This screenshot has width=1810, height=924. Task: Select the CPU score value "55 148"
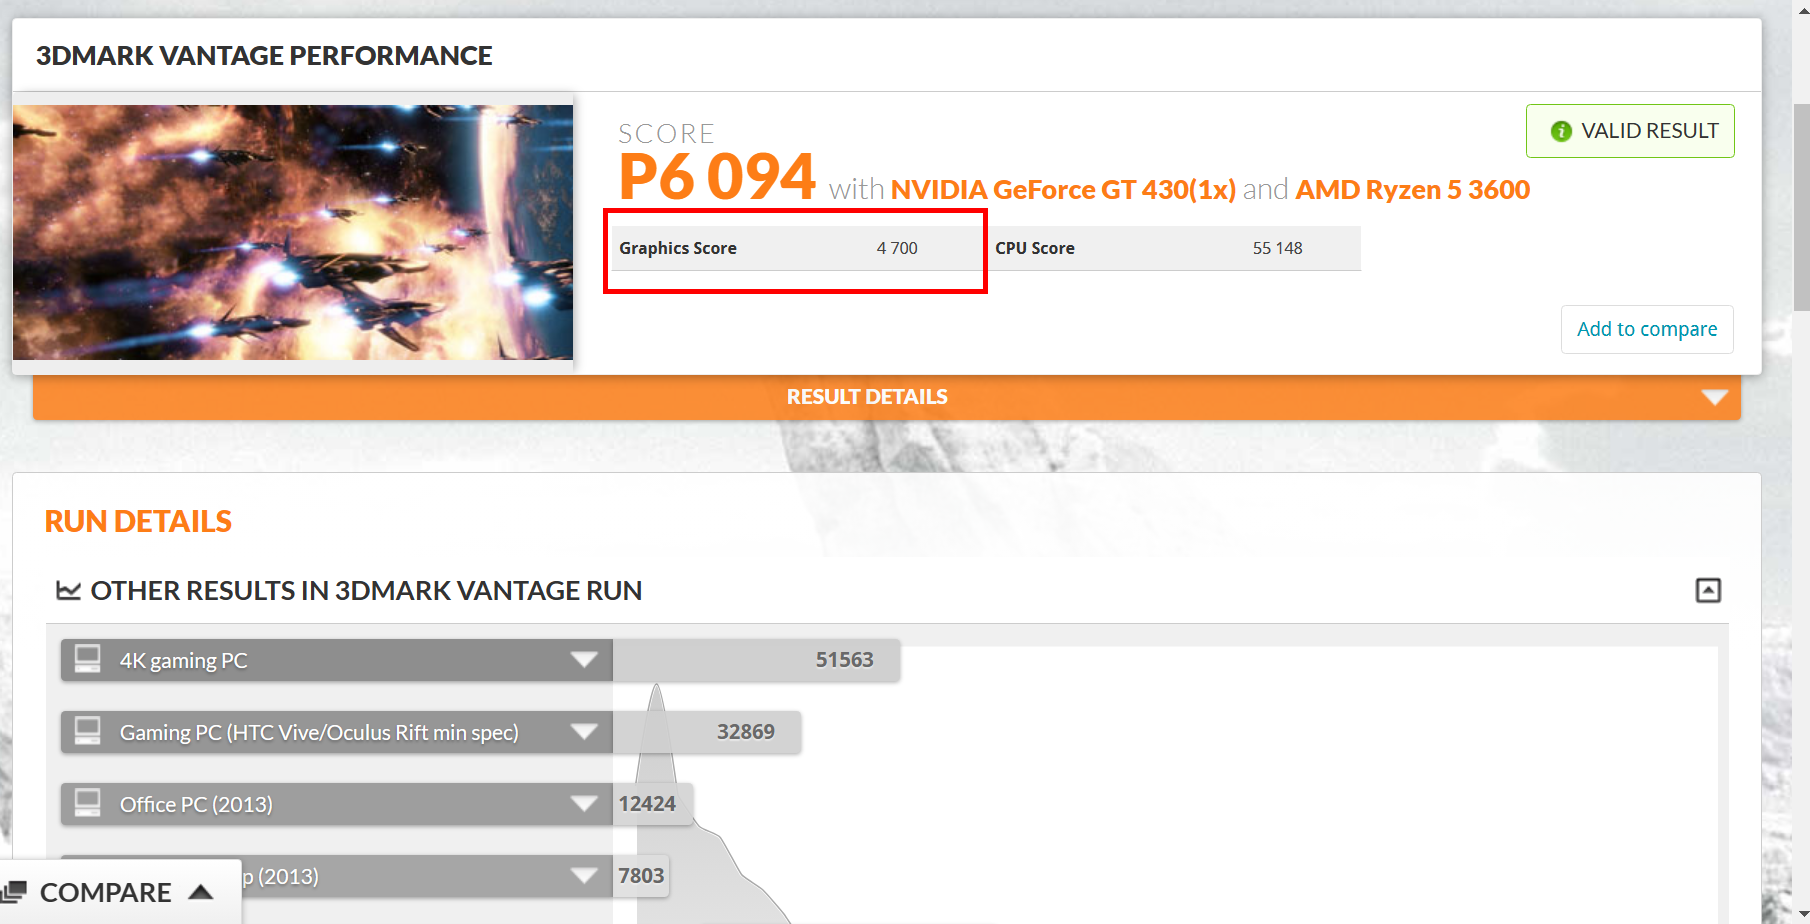click(x=1278, y=248)
